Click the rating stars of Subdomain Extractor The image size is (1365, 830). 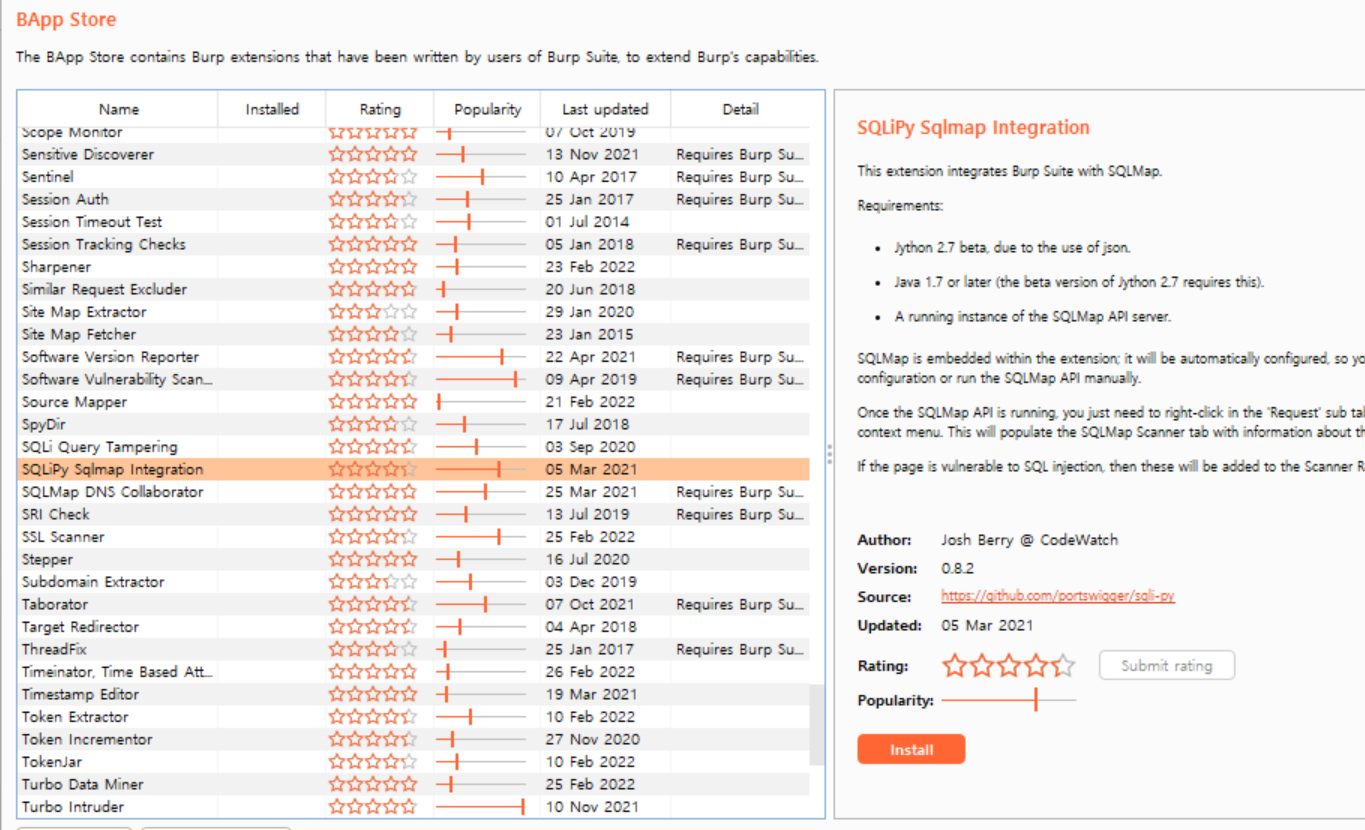point(373,581)
